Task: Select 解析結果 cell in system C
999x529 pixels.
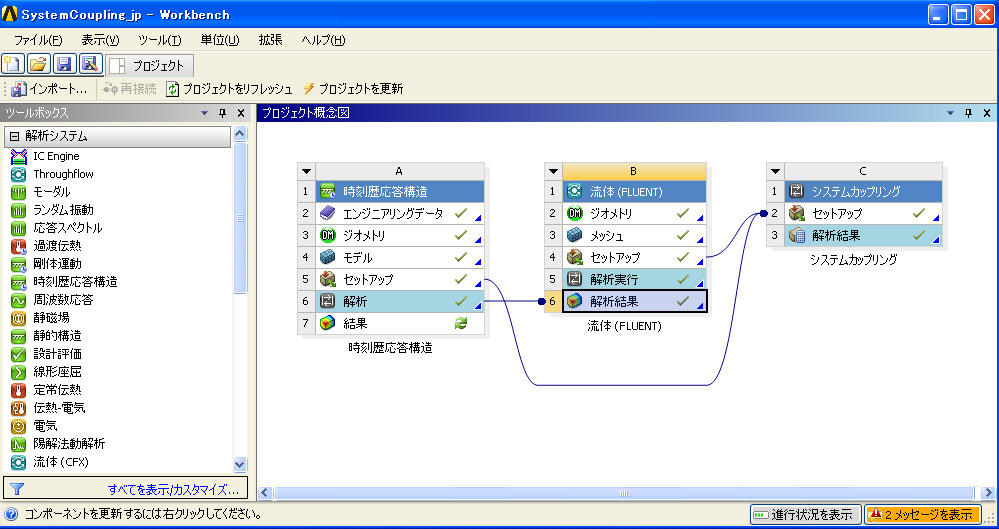Action: point(863,235)
